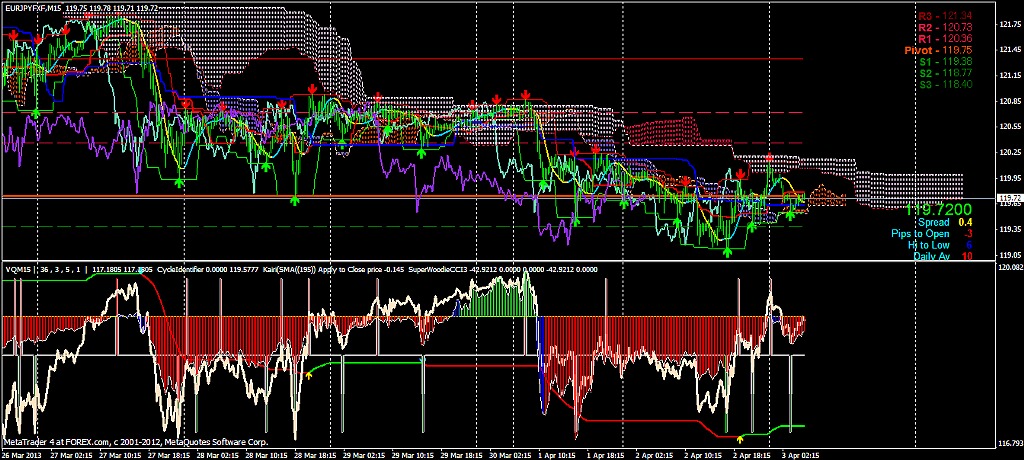Click the current price marker 119.72 on the price scale
Viewport: 1024px width, 460px height.
tap(1008, 198)
